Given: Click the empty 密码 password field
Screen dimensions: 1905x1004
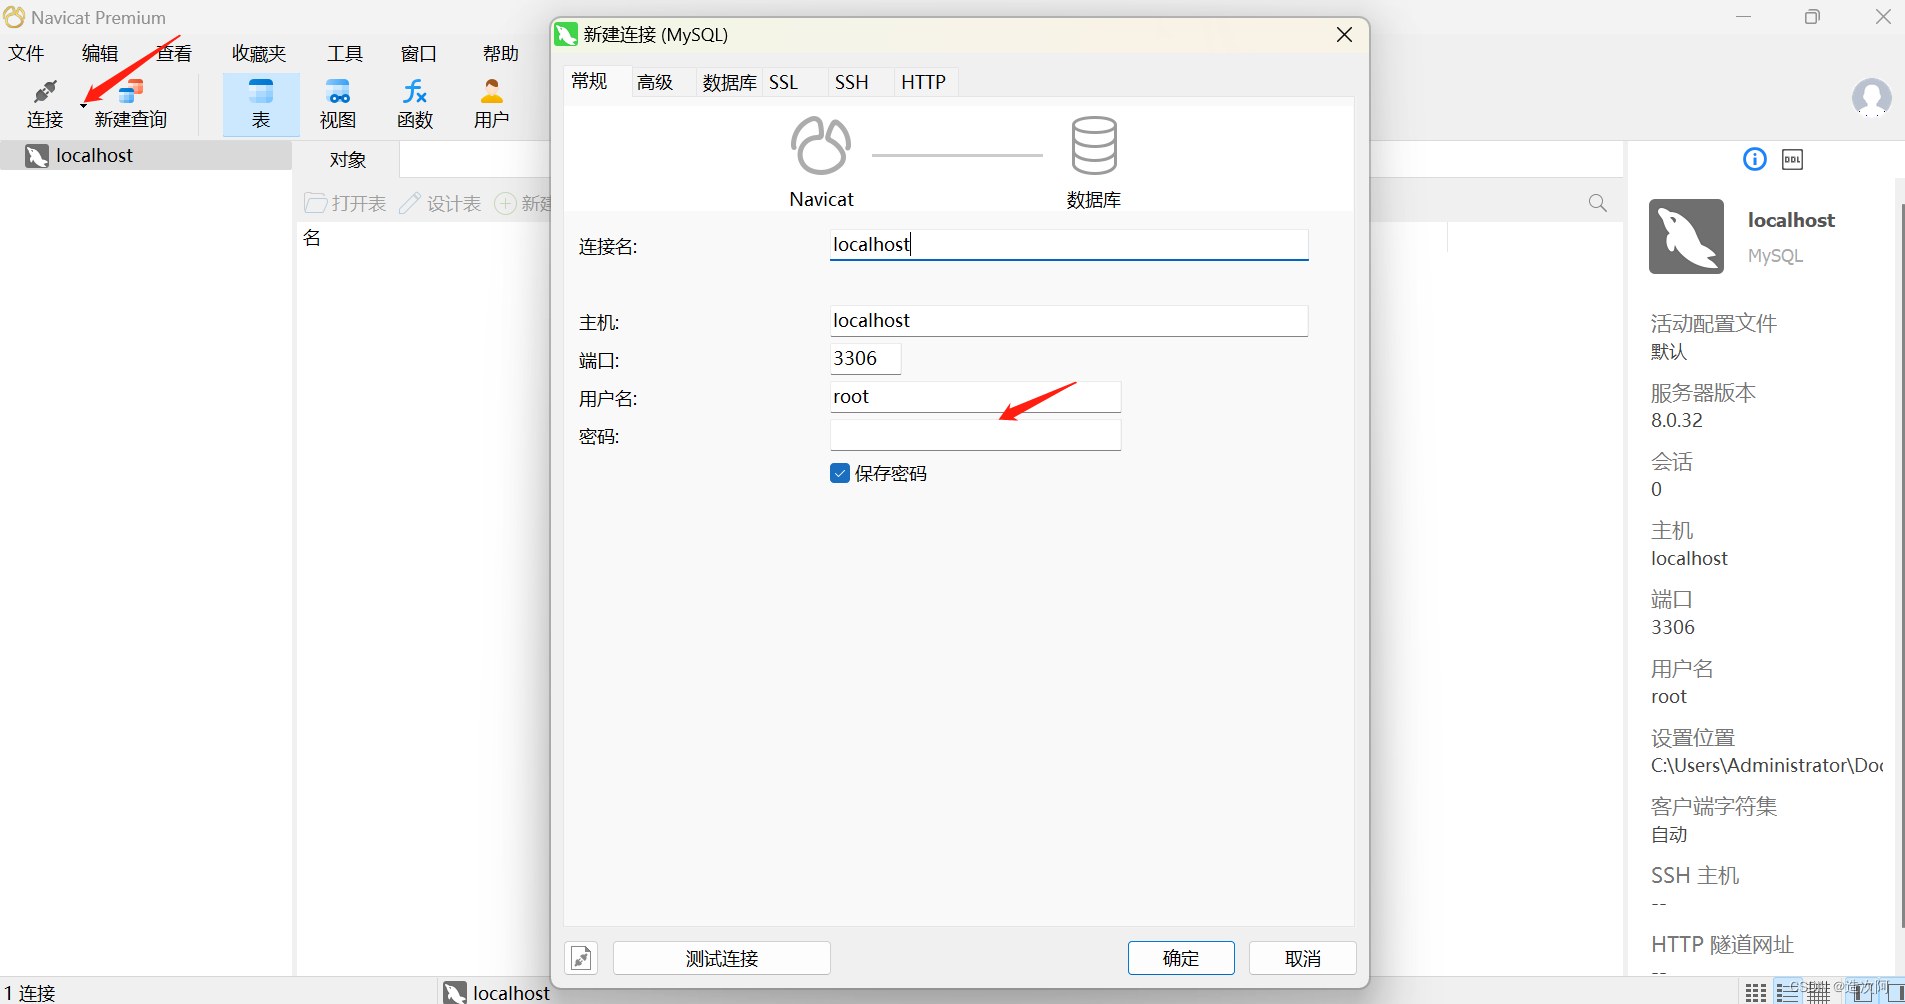Looking at the screenshot, I should point(975,434).
